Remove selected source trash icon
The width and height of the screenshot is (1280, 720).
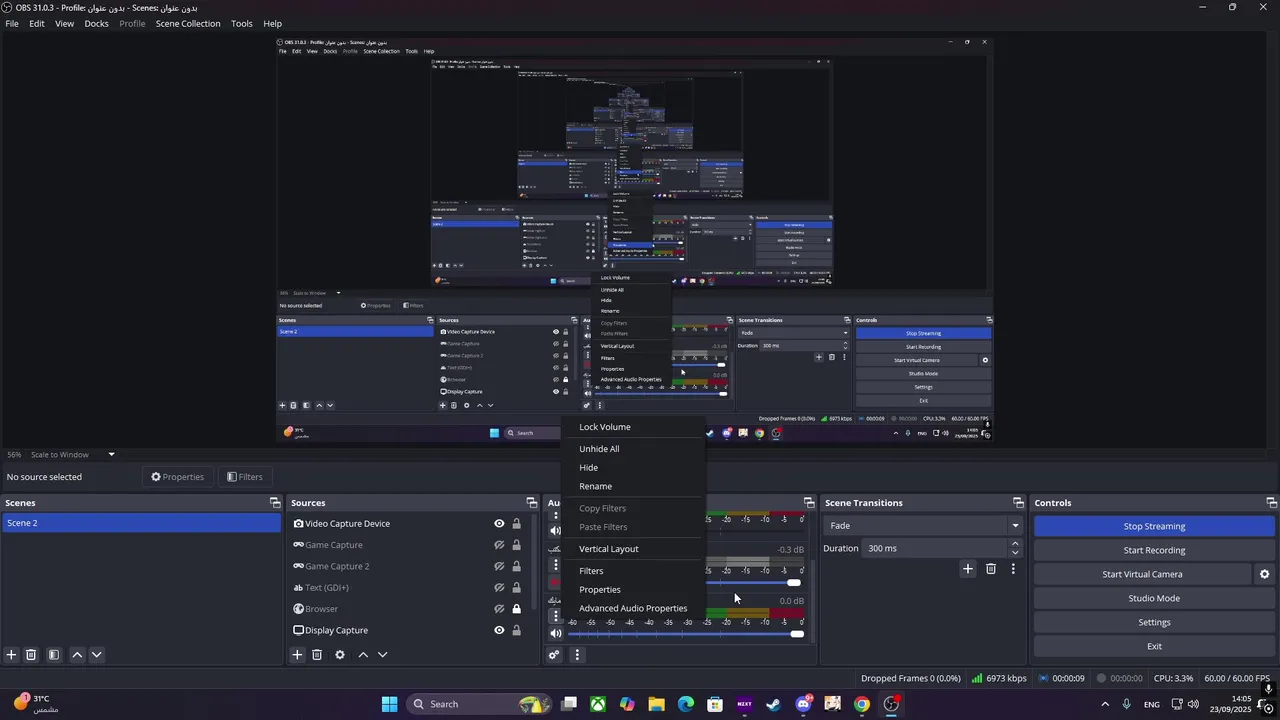pos(317,655)
